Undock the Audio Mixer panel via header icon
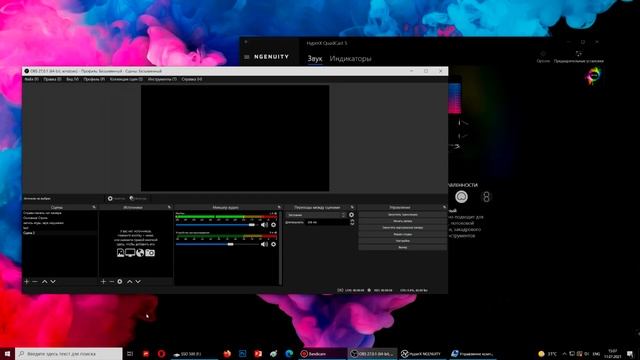The width and height of the screenshot is (640, 360). pyautogui.click(x=279, y=207)
